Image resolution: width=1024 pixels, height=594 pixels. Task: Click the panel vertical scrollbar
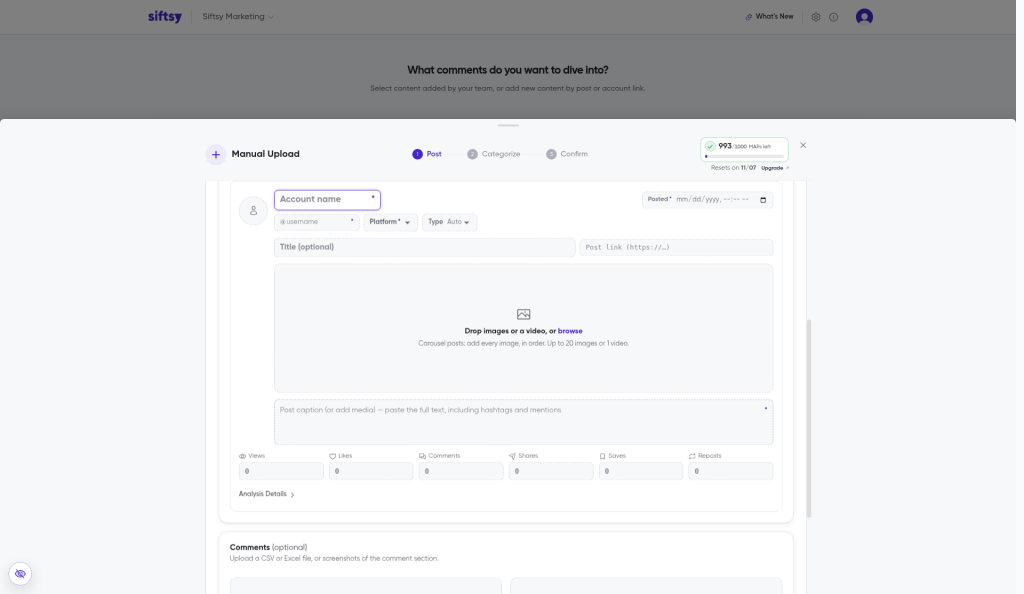809,418
